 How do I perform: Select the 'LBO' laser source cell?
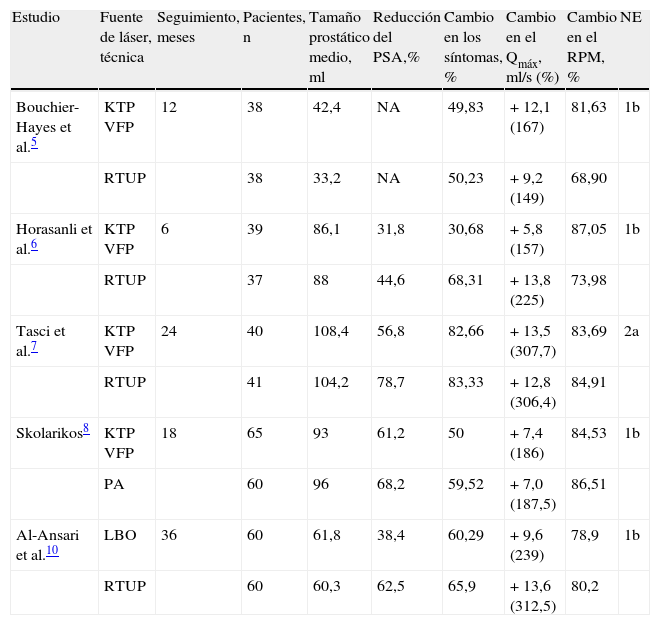(x=118, y=536)
